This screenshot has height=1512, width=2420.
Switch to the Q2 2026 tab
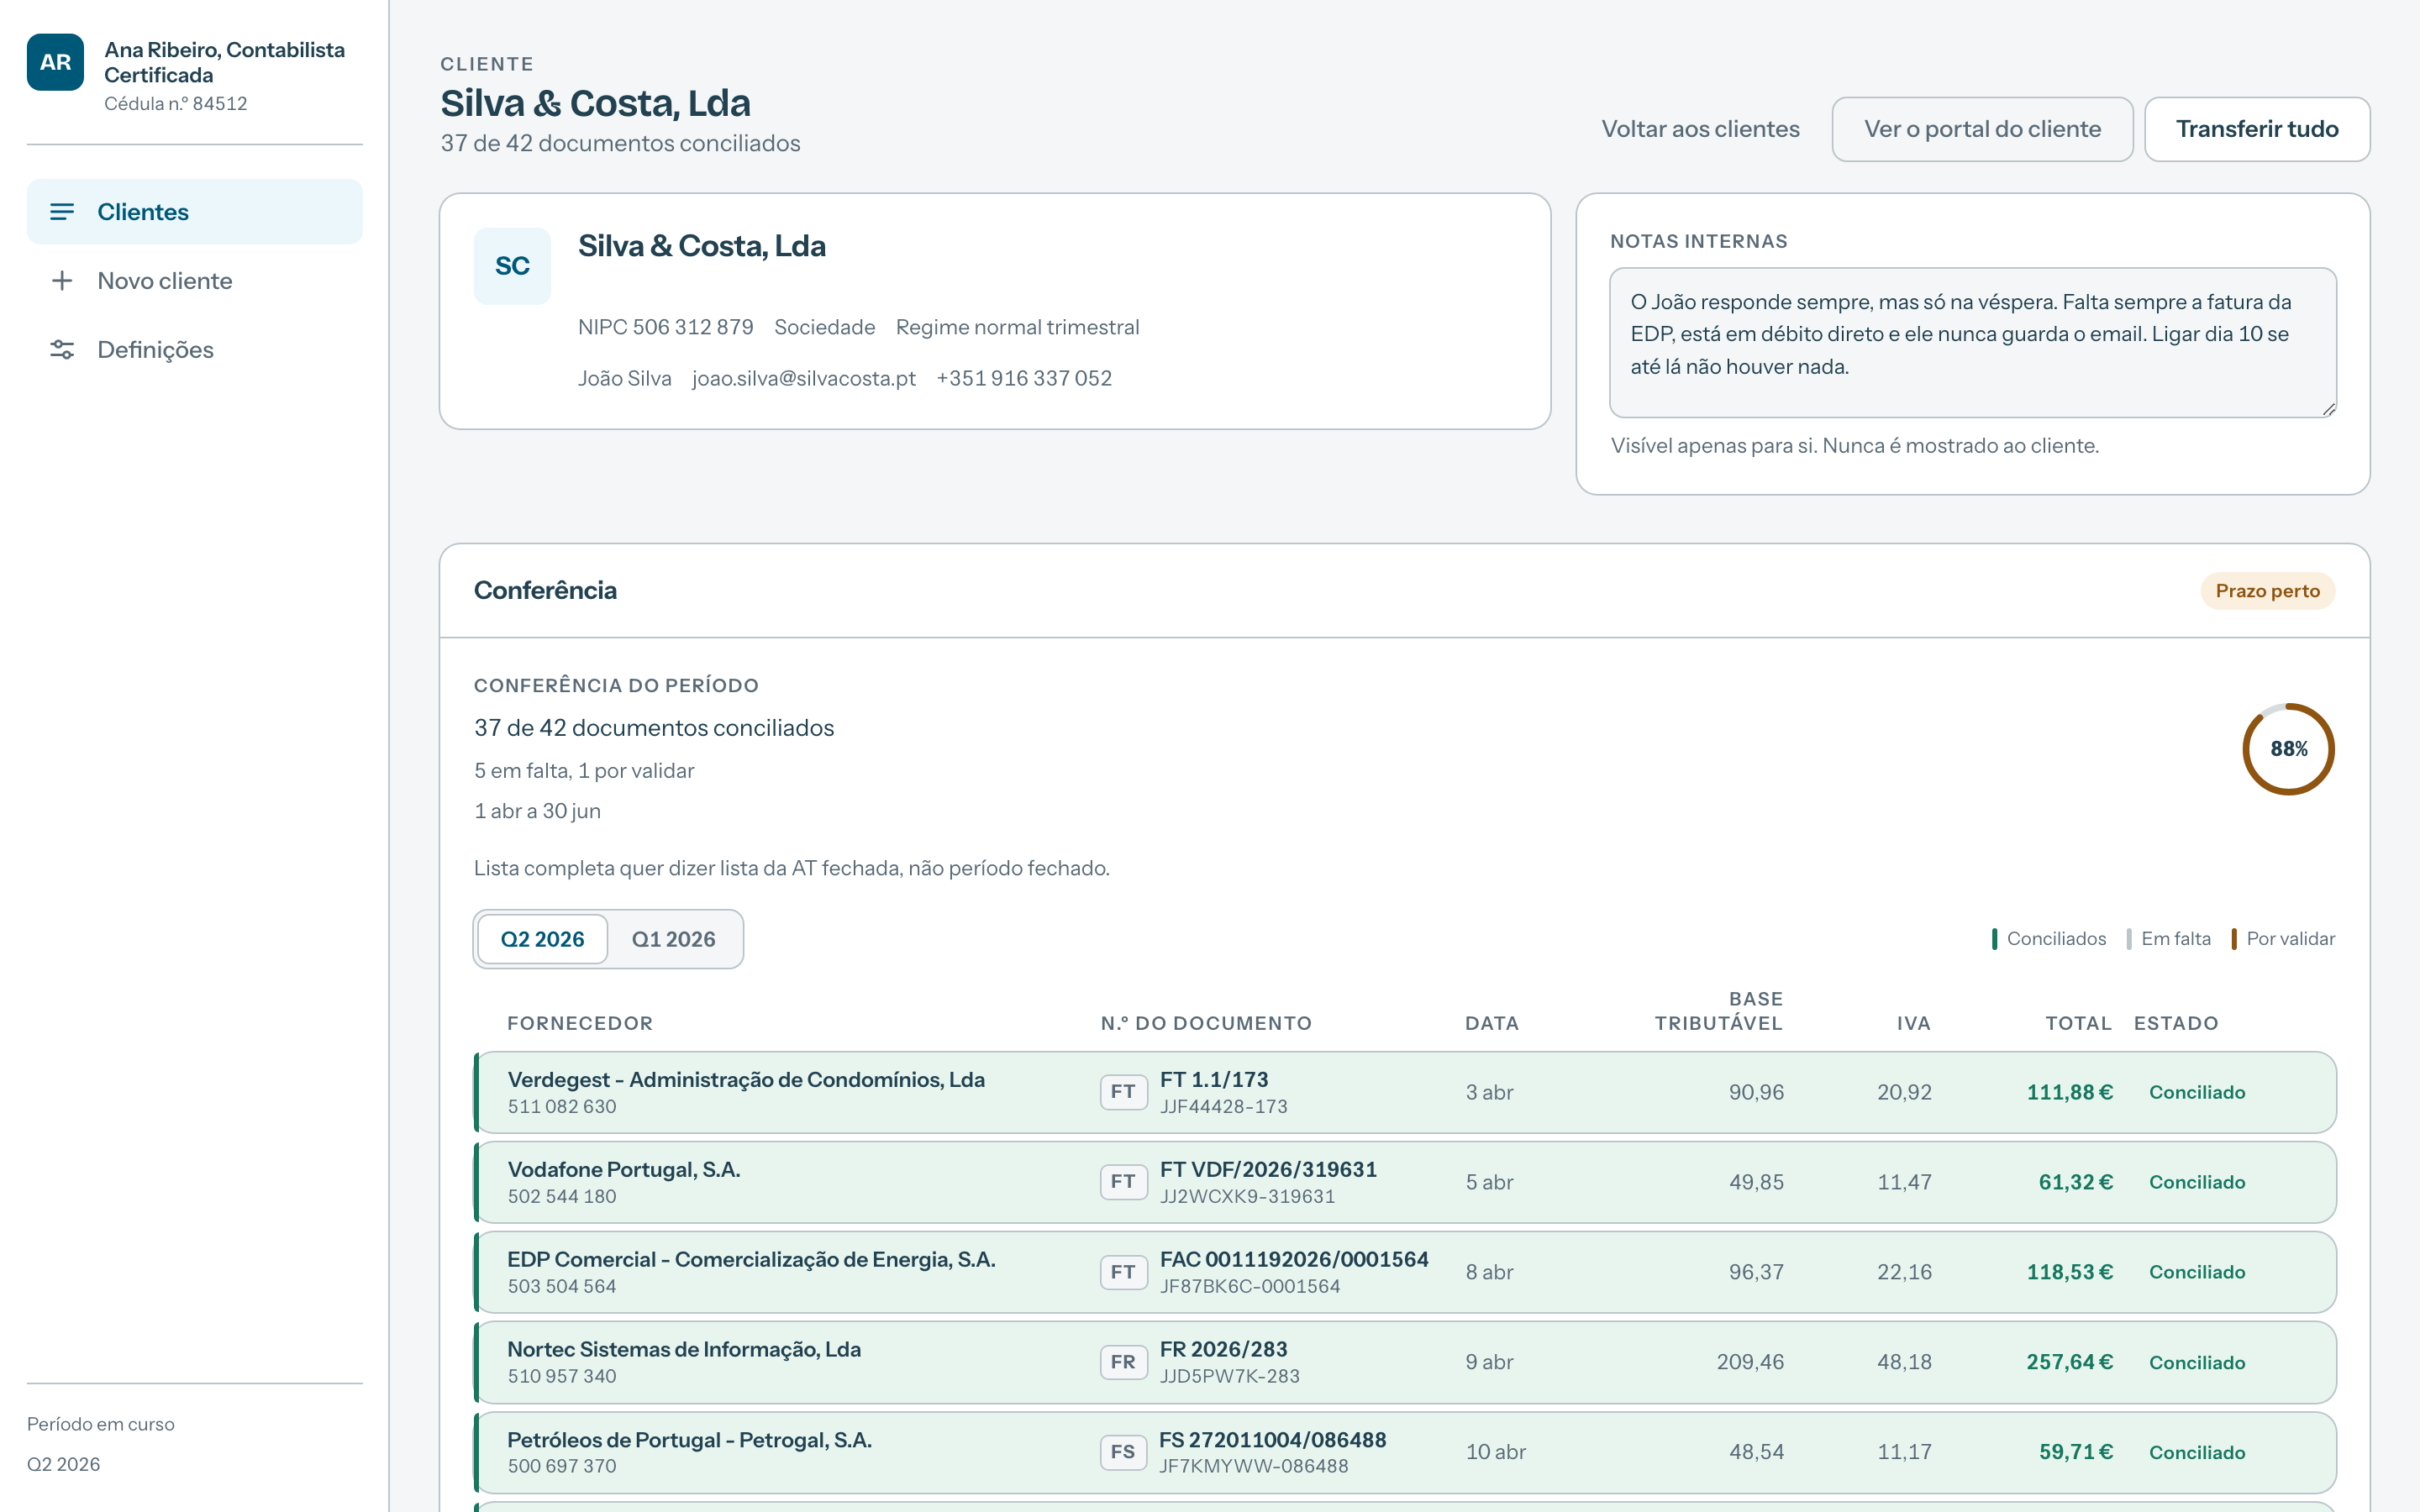click(x=543, y=939)
